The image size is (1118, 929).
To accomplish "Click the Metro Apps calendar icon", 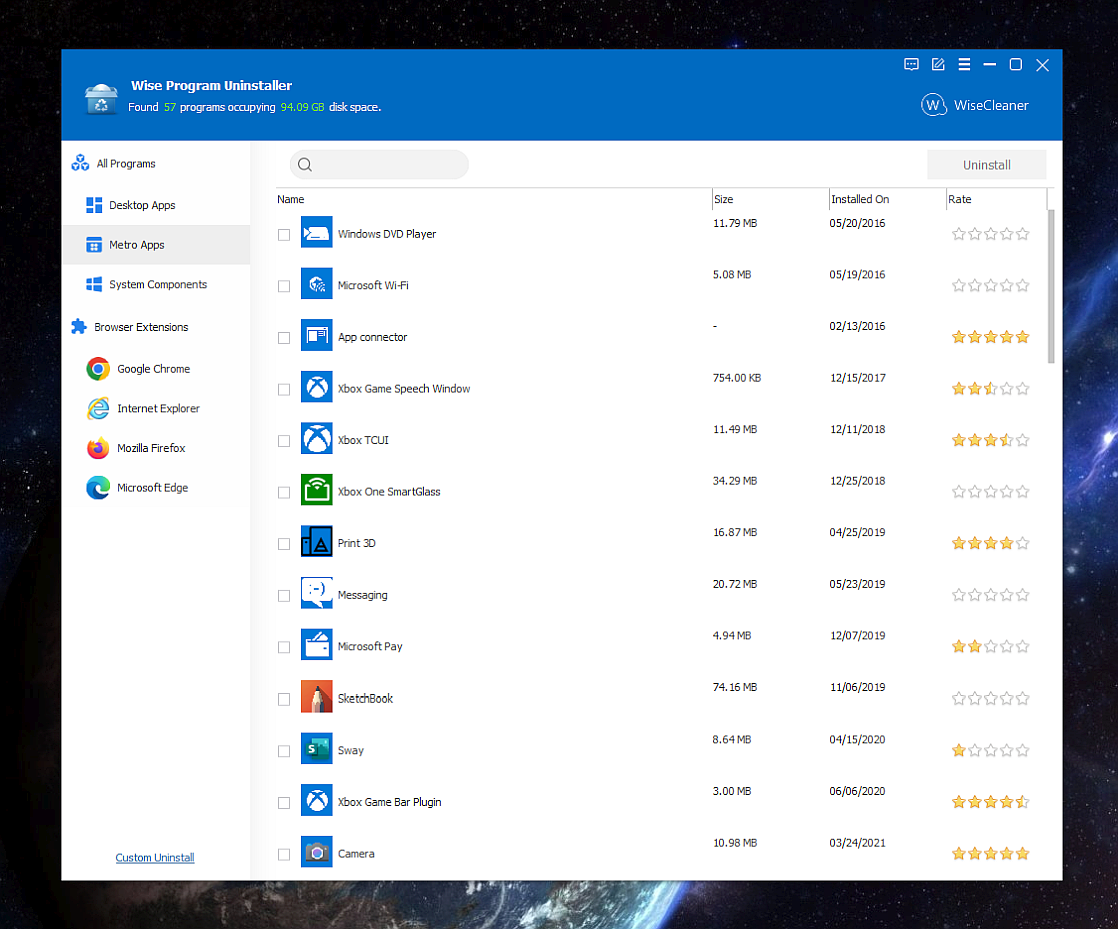I will click(93, 245).
